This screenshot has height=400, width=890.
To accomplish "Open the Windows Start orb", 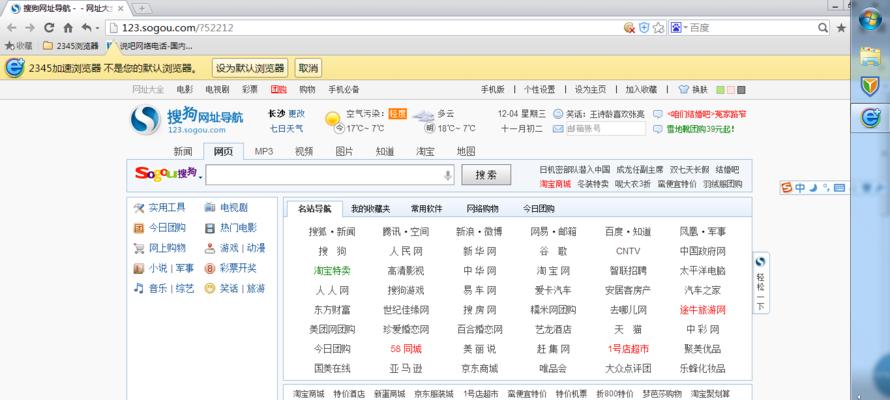I will click(870, 21).
